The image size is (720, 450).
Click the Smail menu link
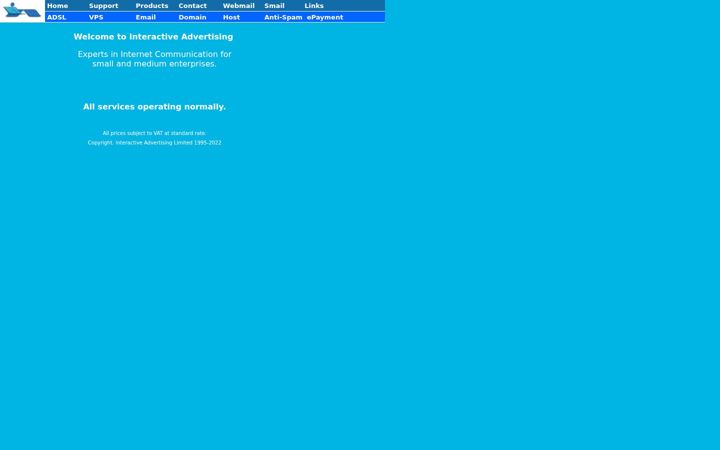click(x=274, y=6)
